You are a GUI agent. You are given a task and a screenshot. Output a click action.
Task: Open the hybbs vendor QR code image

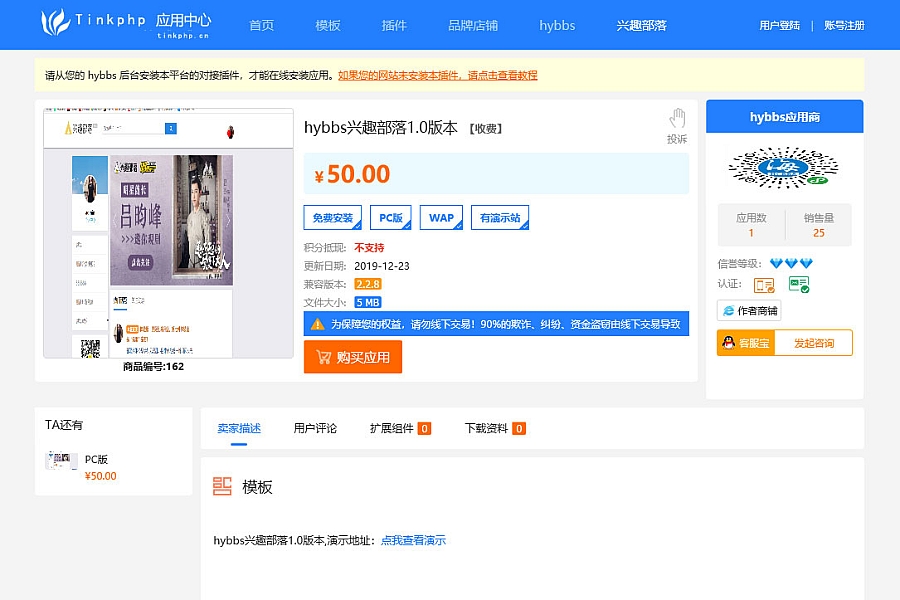[783, 167]
